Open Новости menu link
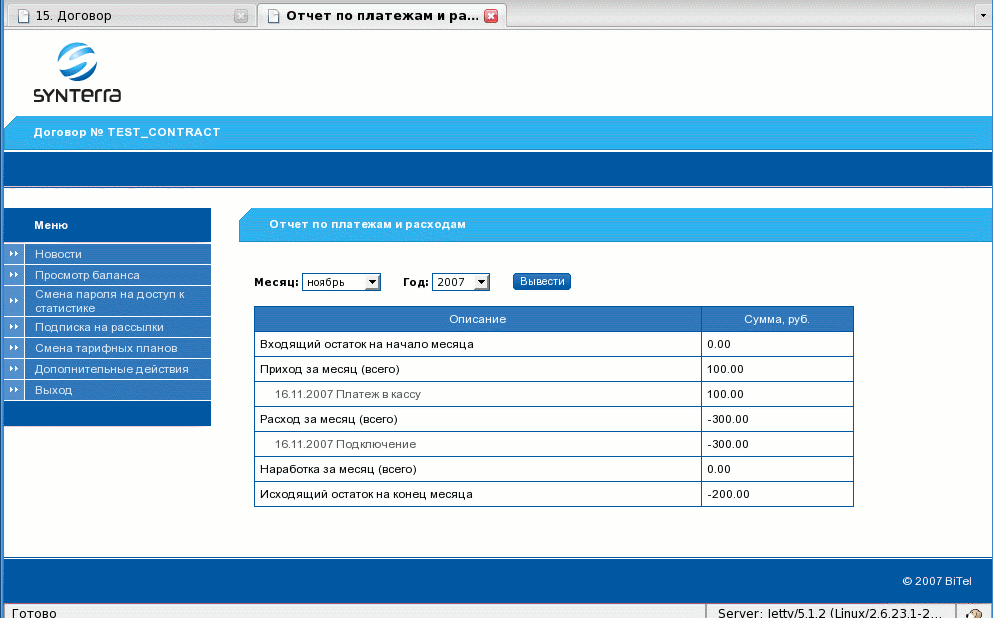Screen dimensions: 993x618 click(58, 254)
